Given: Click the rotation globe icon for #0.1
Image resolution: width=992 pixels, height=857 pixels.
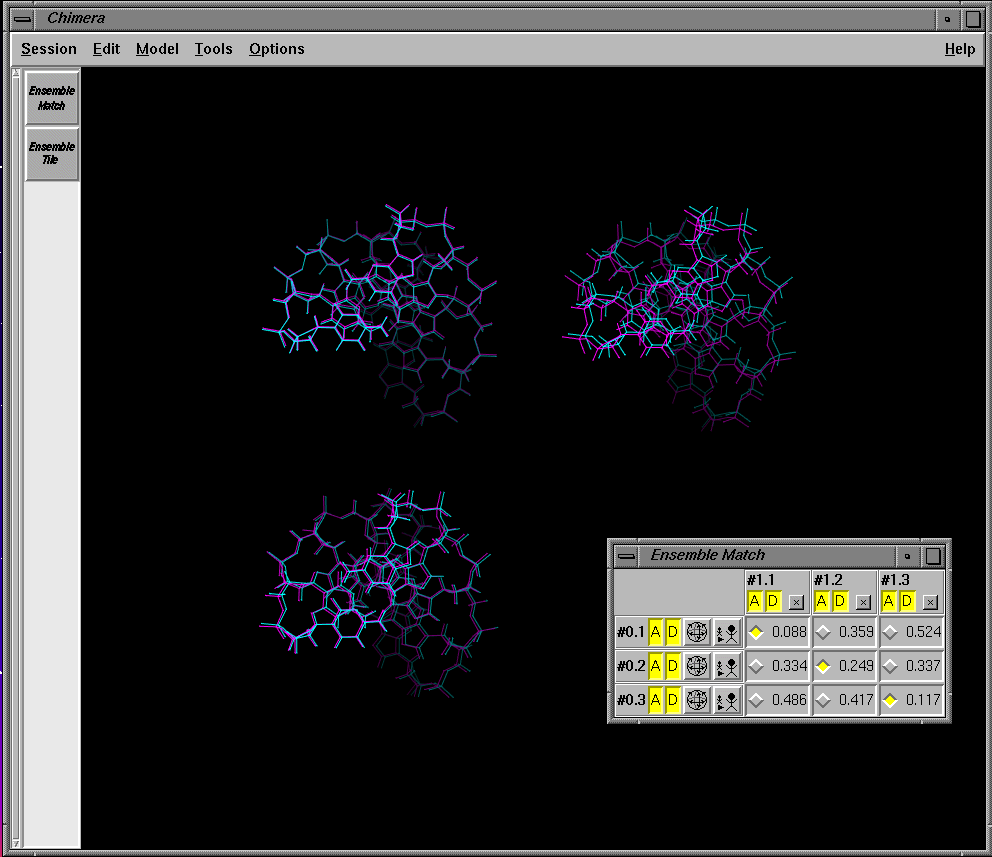Looking at the screenshot, I should click(x=697, y=632).
